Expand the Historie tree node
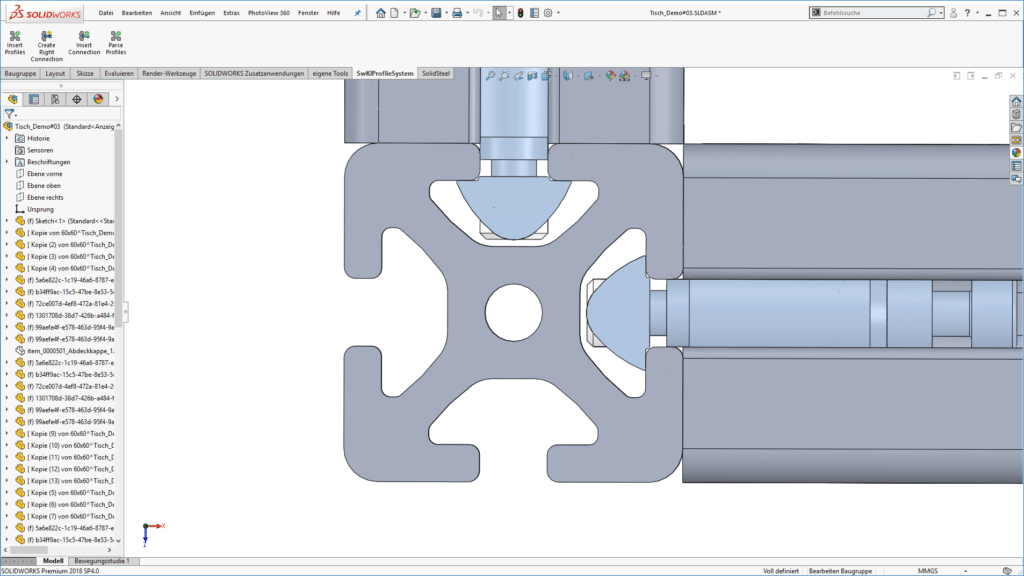Screen dimensions: 1024x576 [x=8, y=138]
